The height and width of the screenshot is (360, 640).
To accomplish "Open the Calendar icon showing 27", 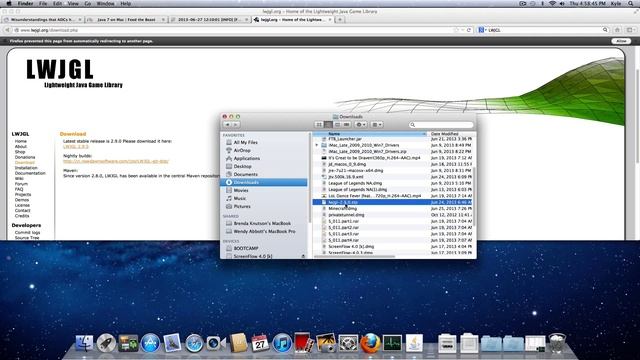I will (x=260, y=343).
